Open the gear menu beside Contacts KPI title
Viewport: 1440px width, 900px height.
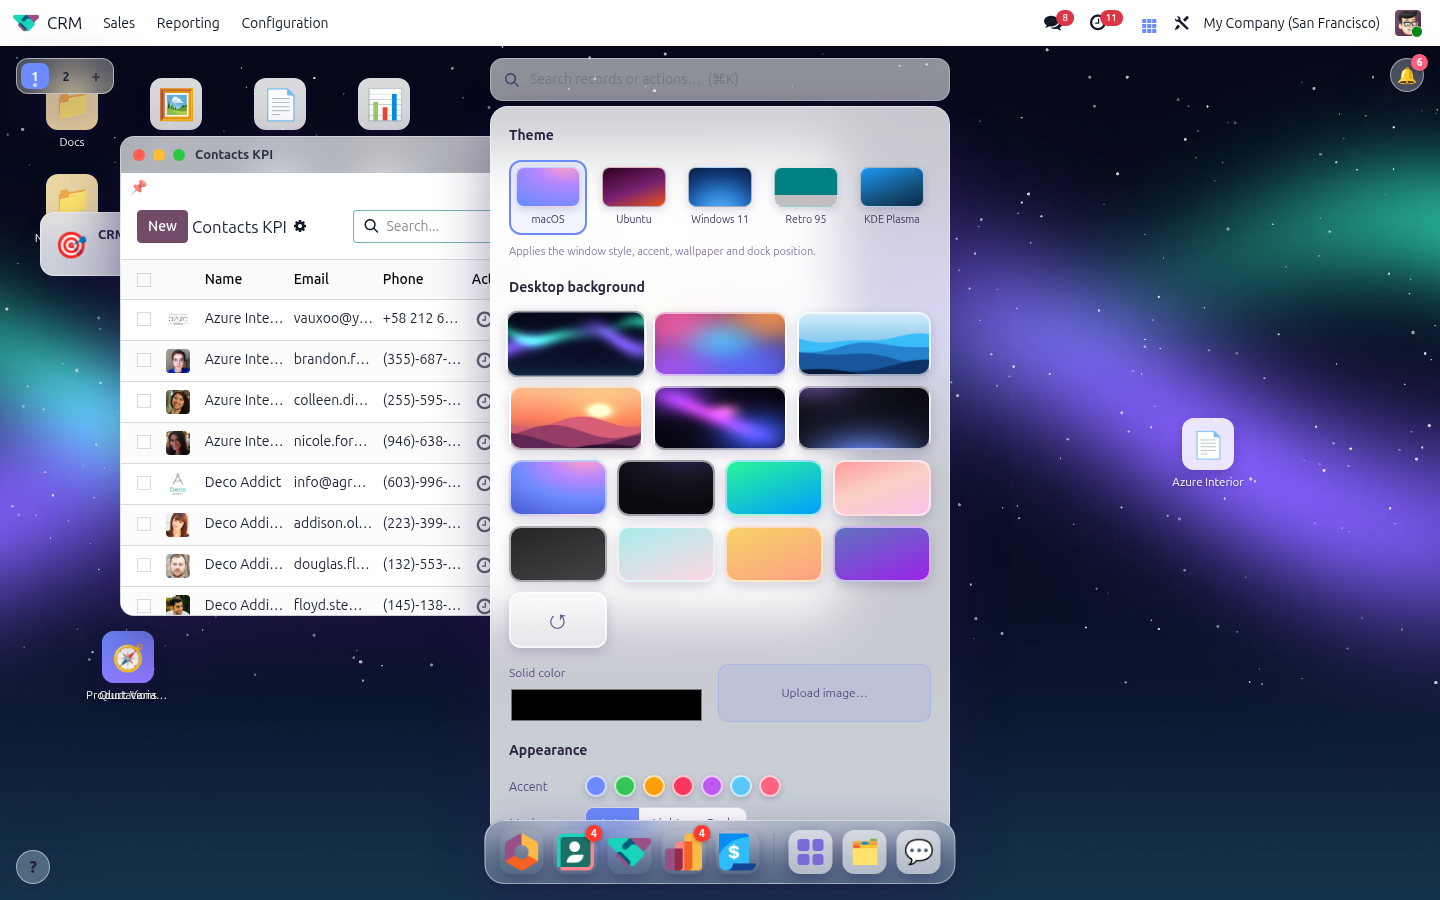(300, 226)
